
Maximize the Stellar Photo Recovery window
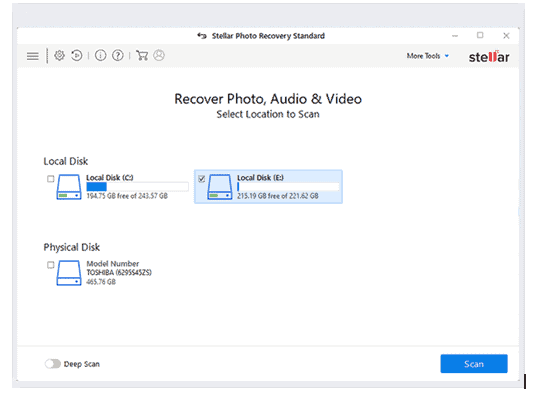click(480, 35)
